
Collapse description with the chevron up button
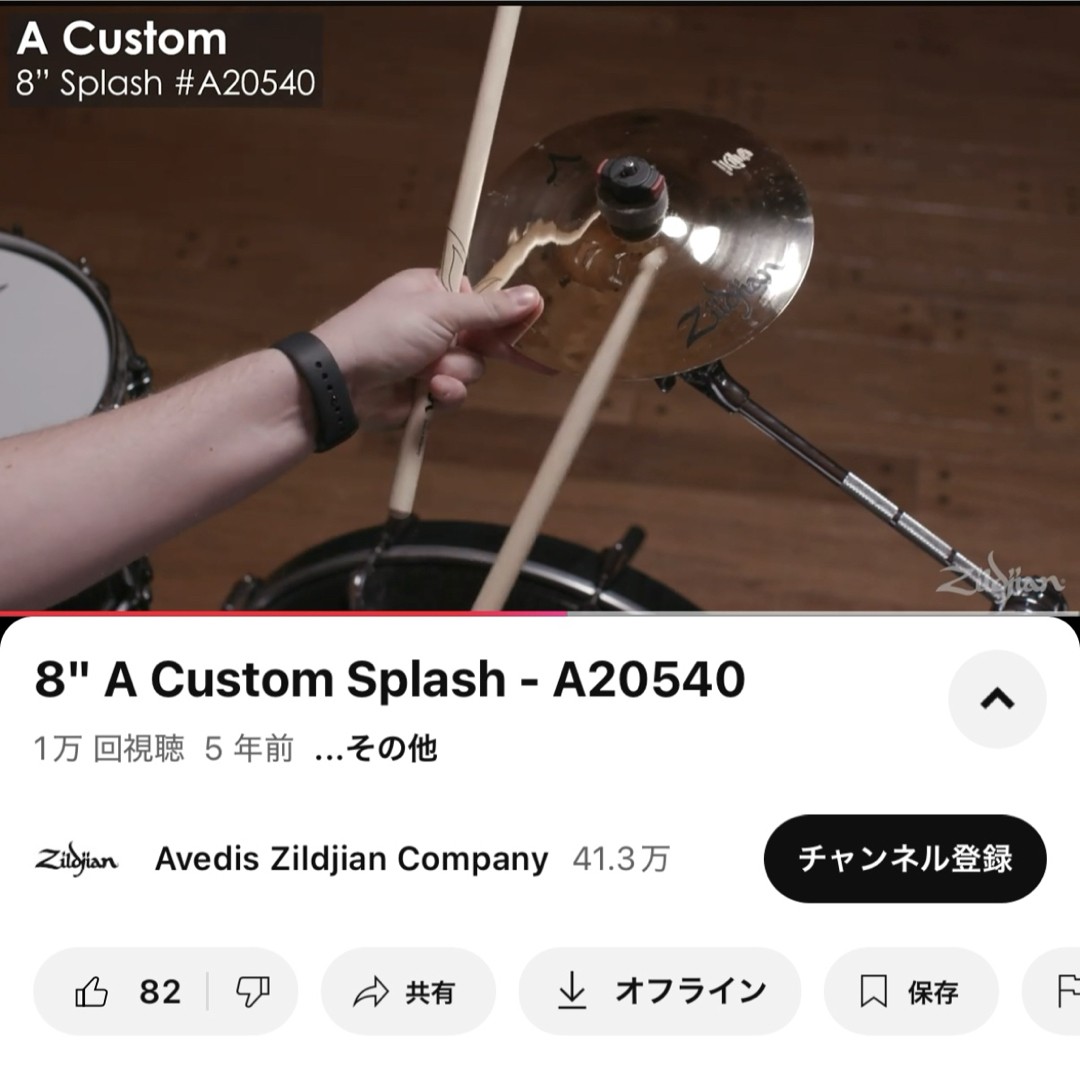coord(997,699)
